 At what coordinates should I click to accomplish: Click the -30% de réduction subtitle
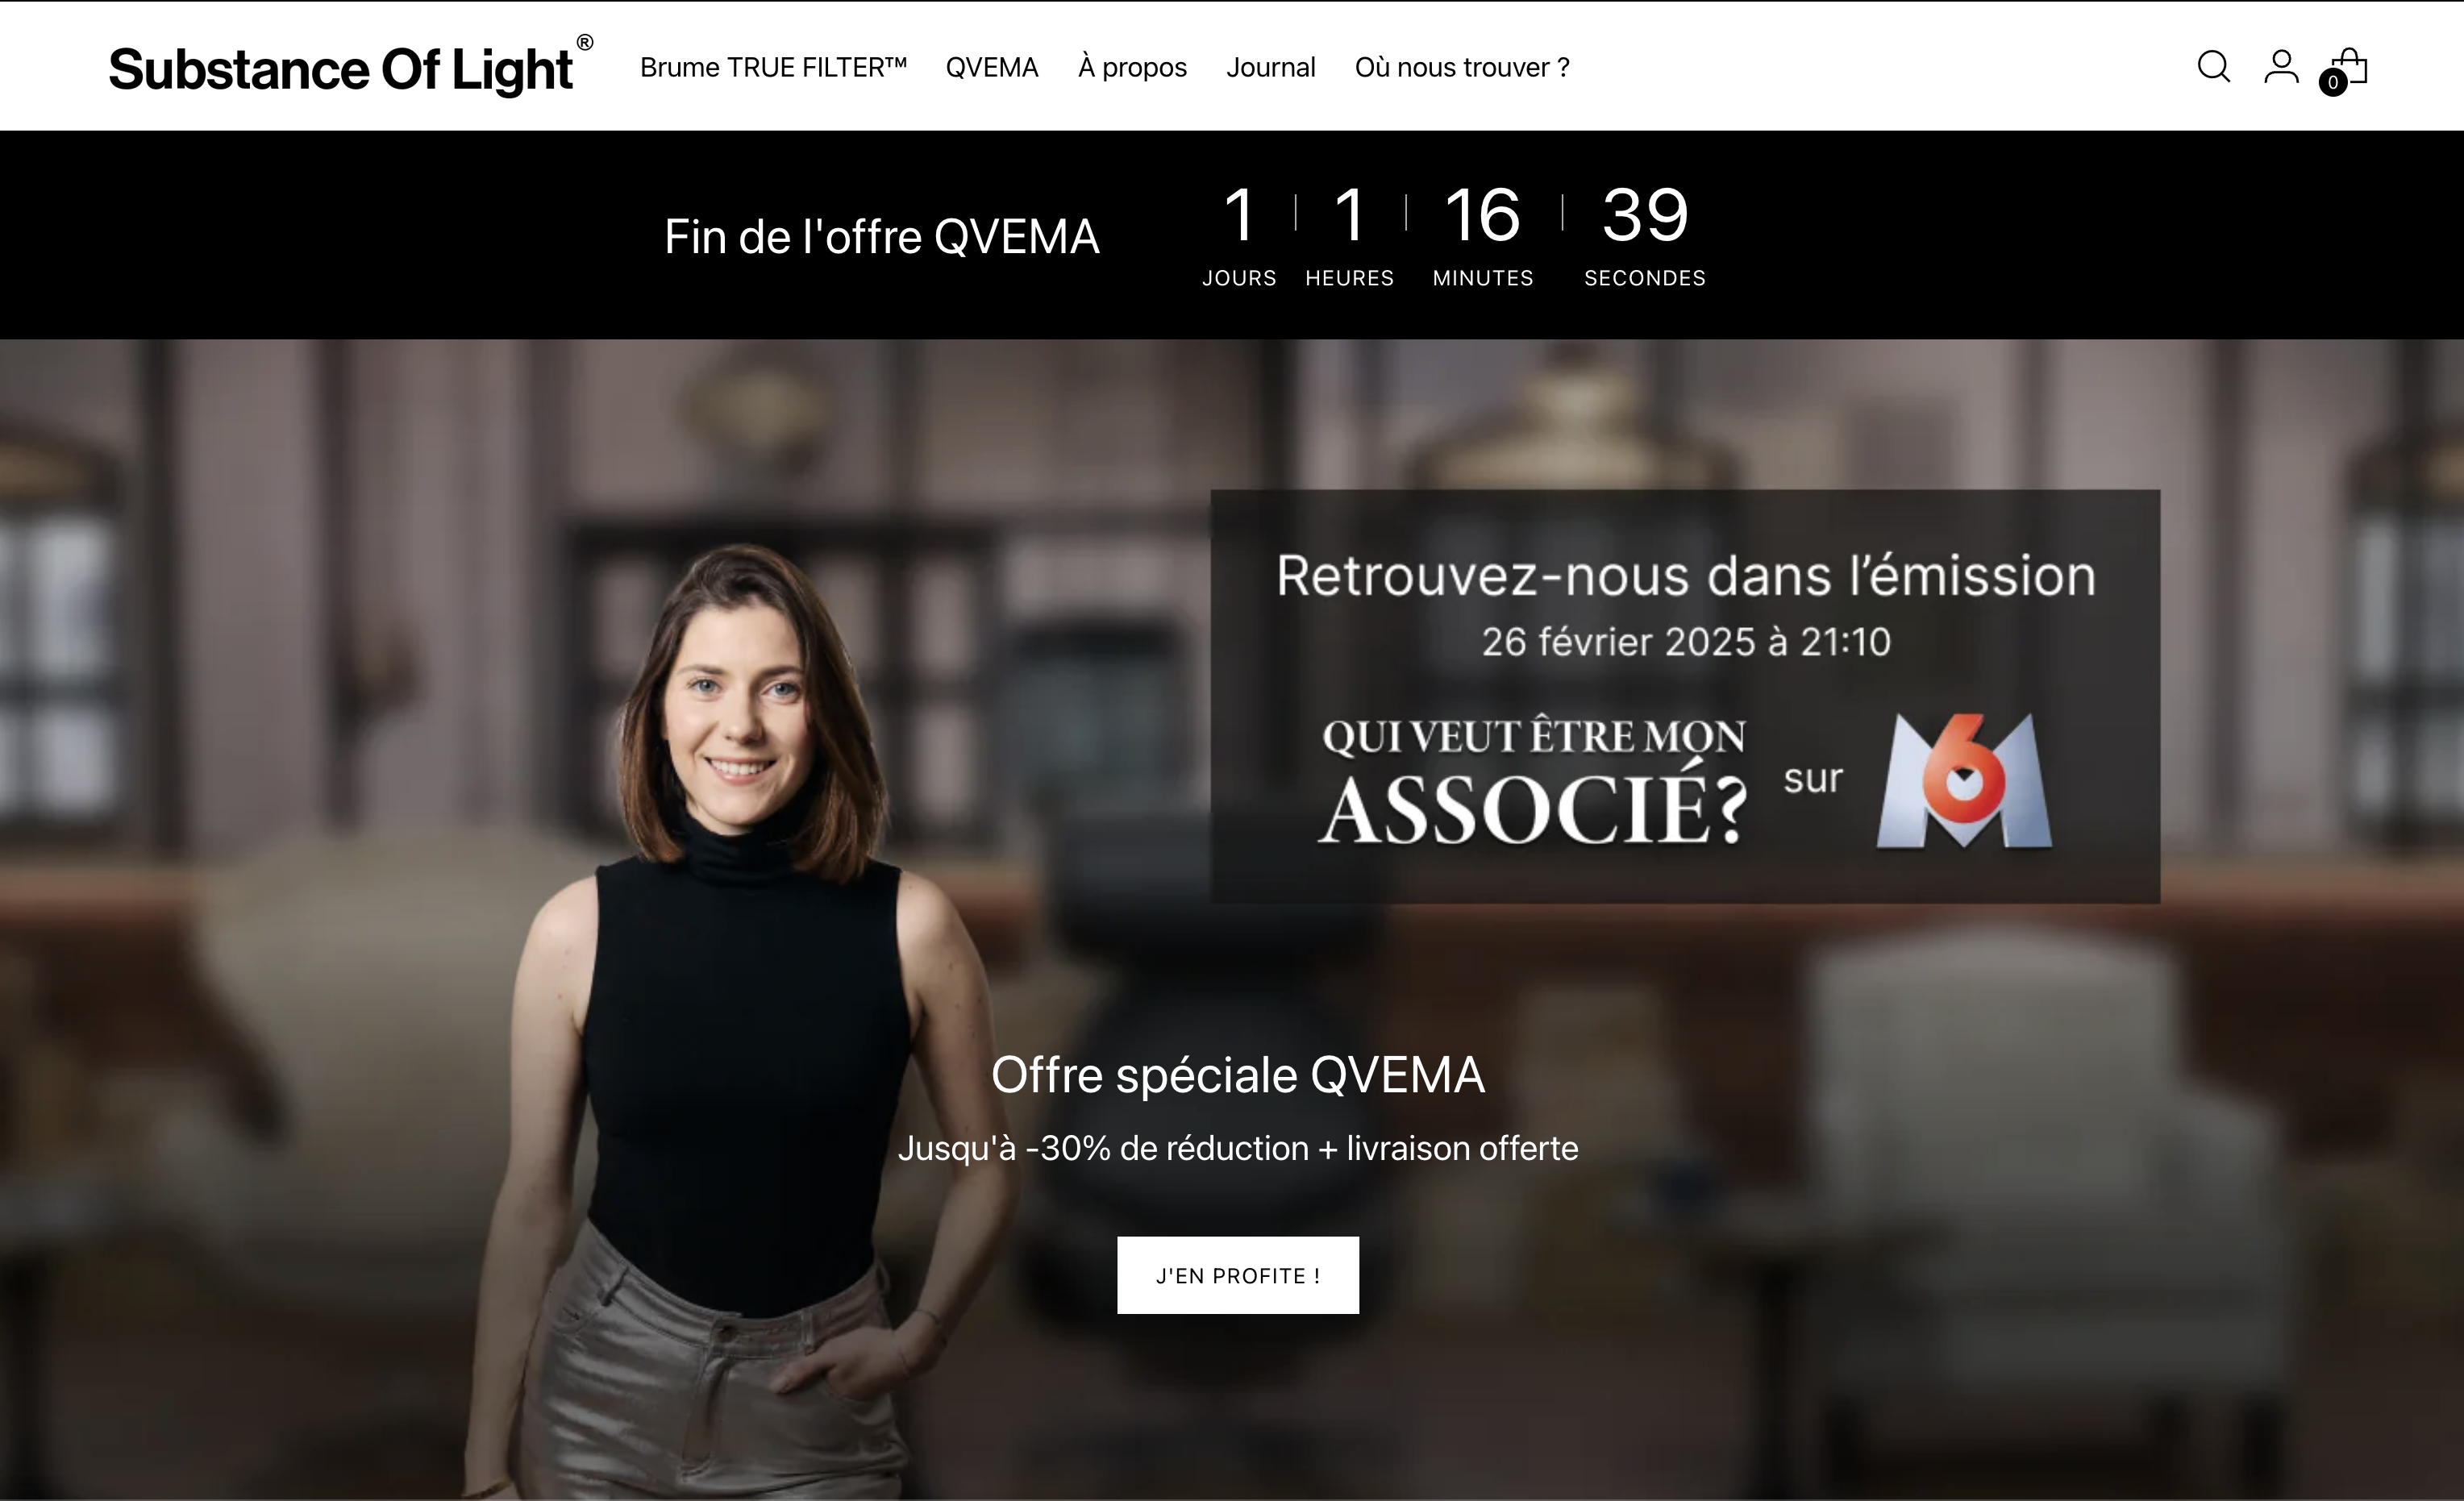click(1238, 1148)
